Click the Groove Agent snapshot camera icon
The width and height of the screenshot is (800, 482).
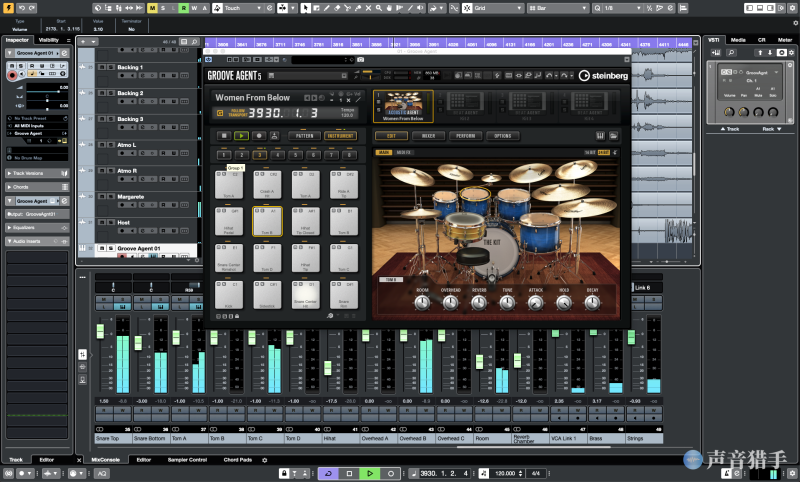click(361, 60)
